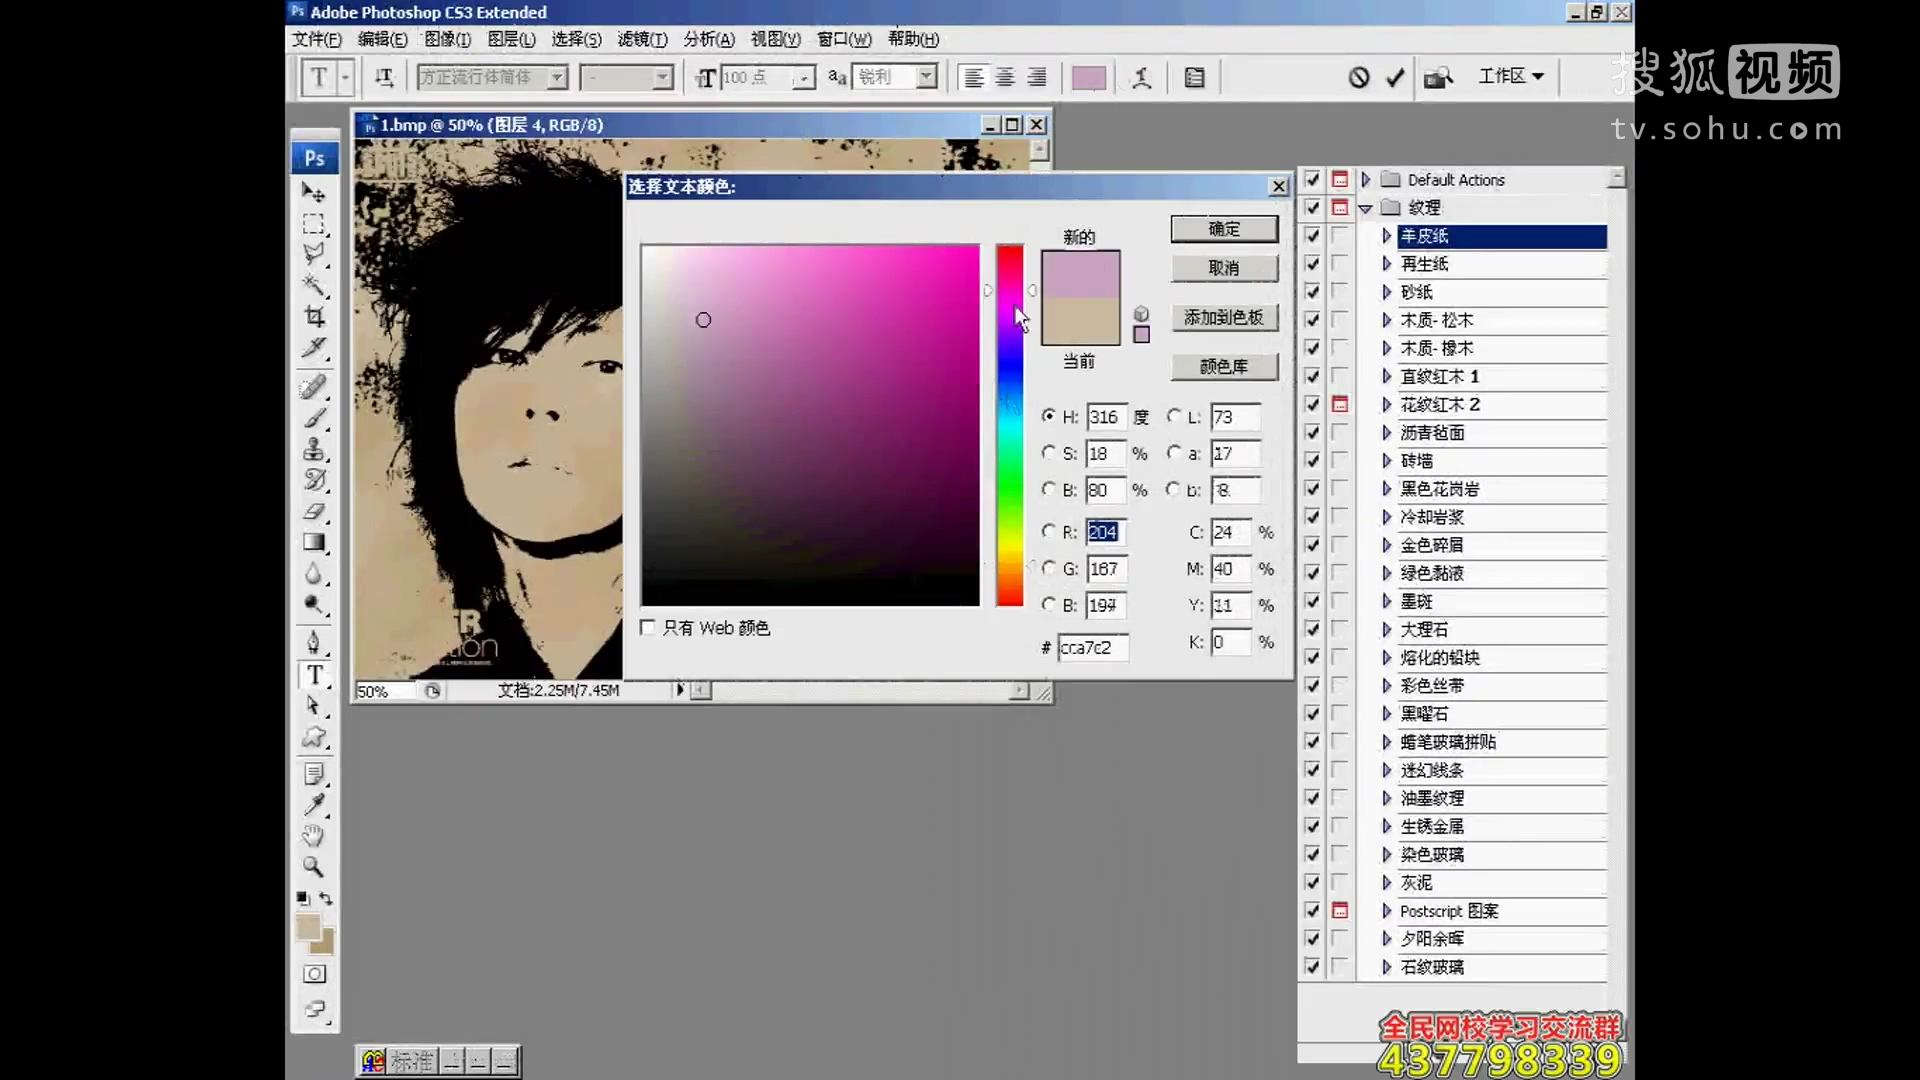Select the Clone Stamp tool
Image resolution: width=1920 pixels, height=1080 pixels.
[x=314, y=449]
